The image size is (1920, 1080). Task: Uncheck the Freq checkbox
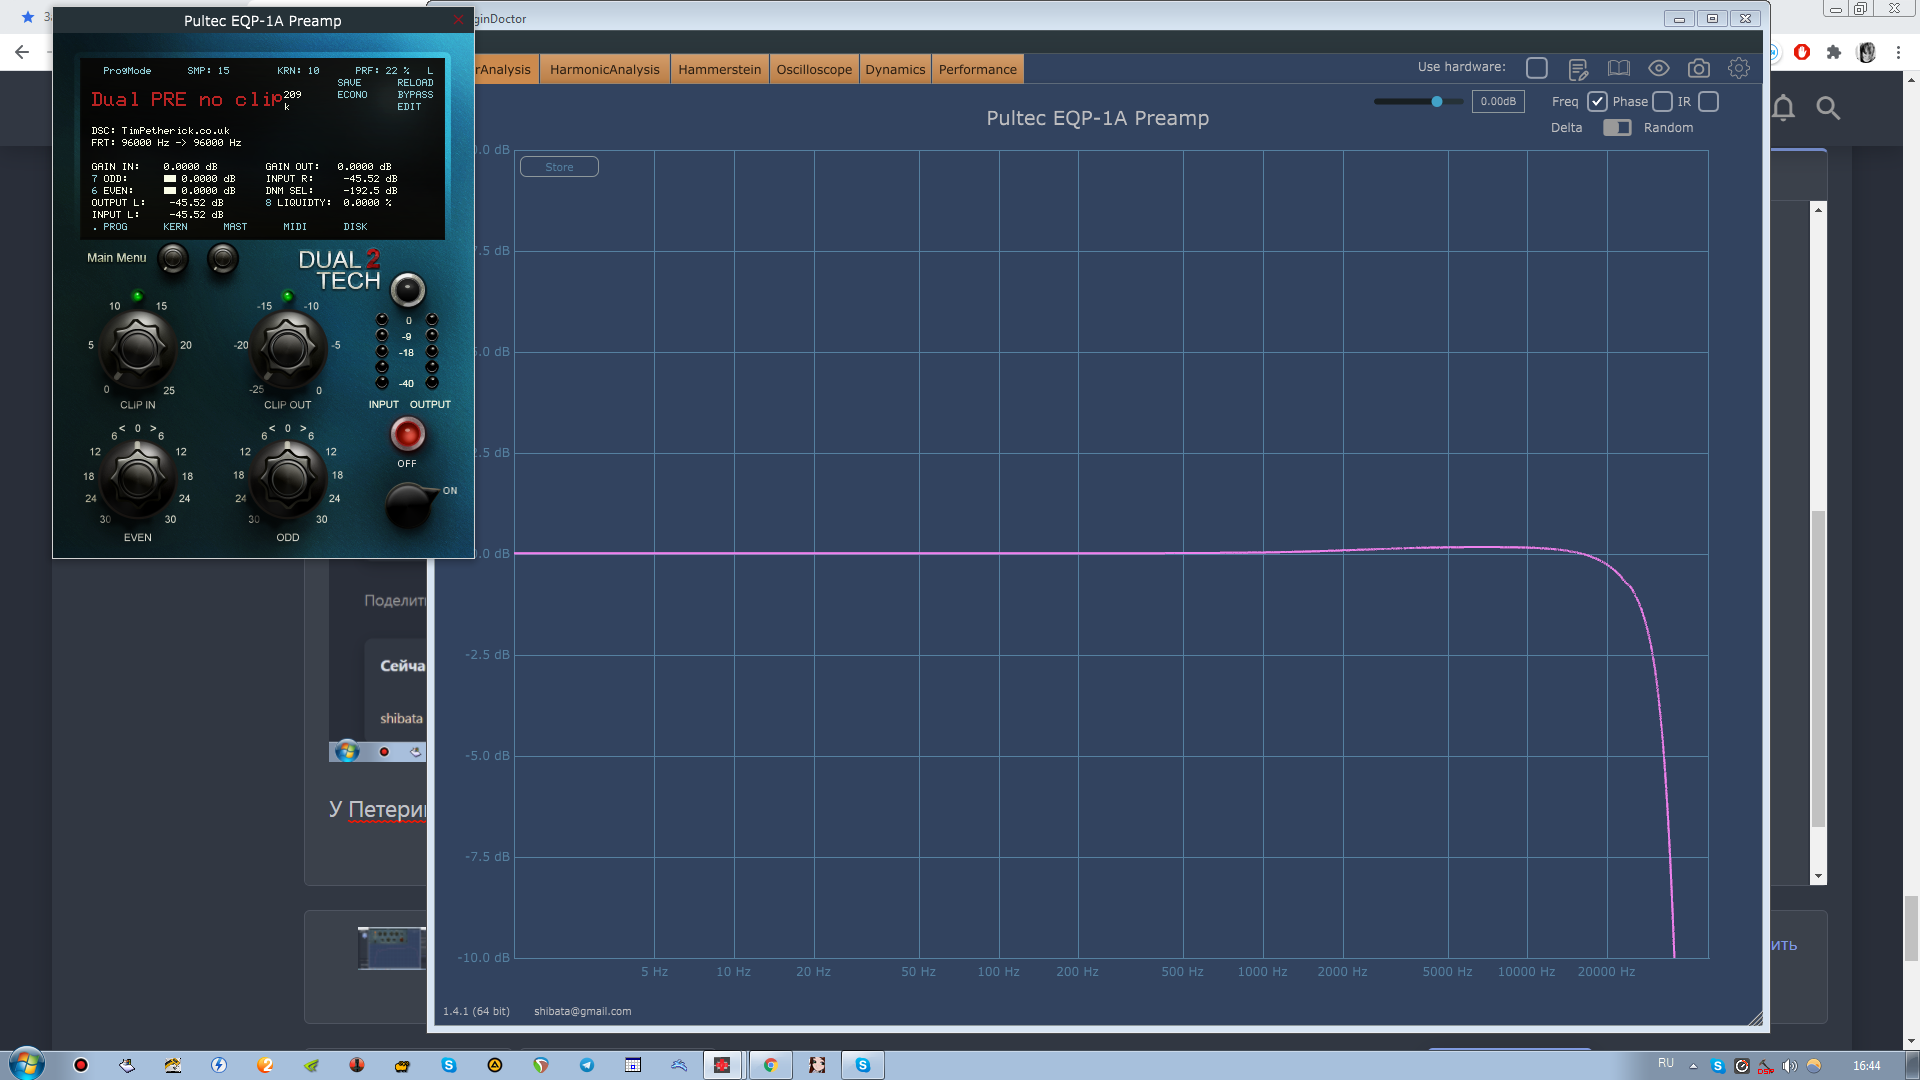(1597, 101)
